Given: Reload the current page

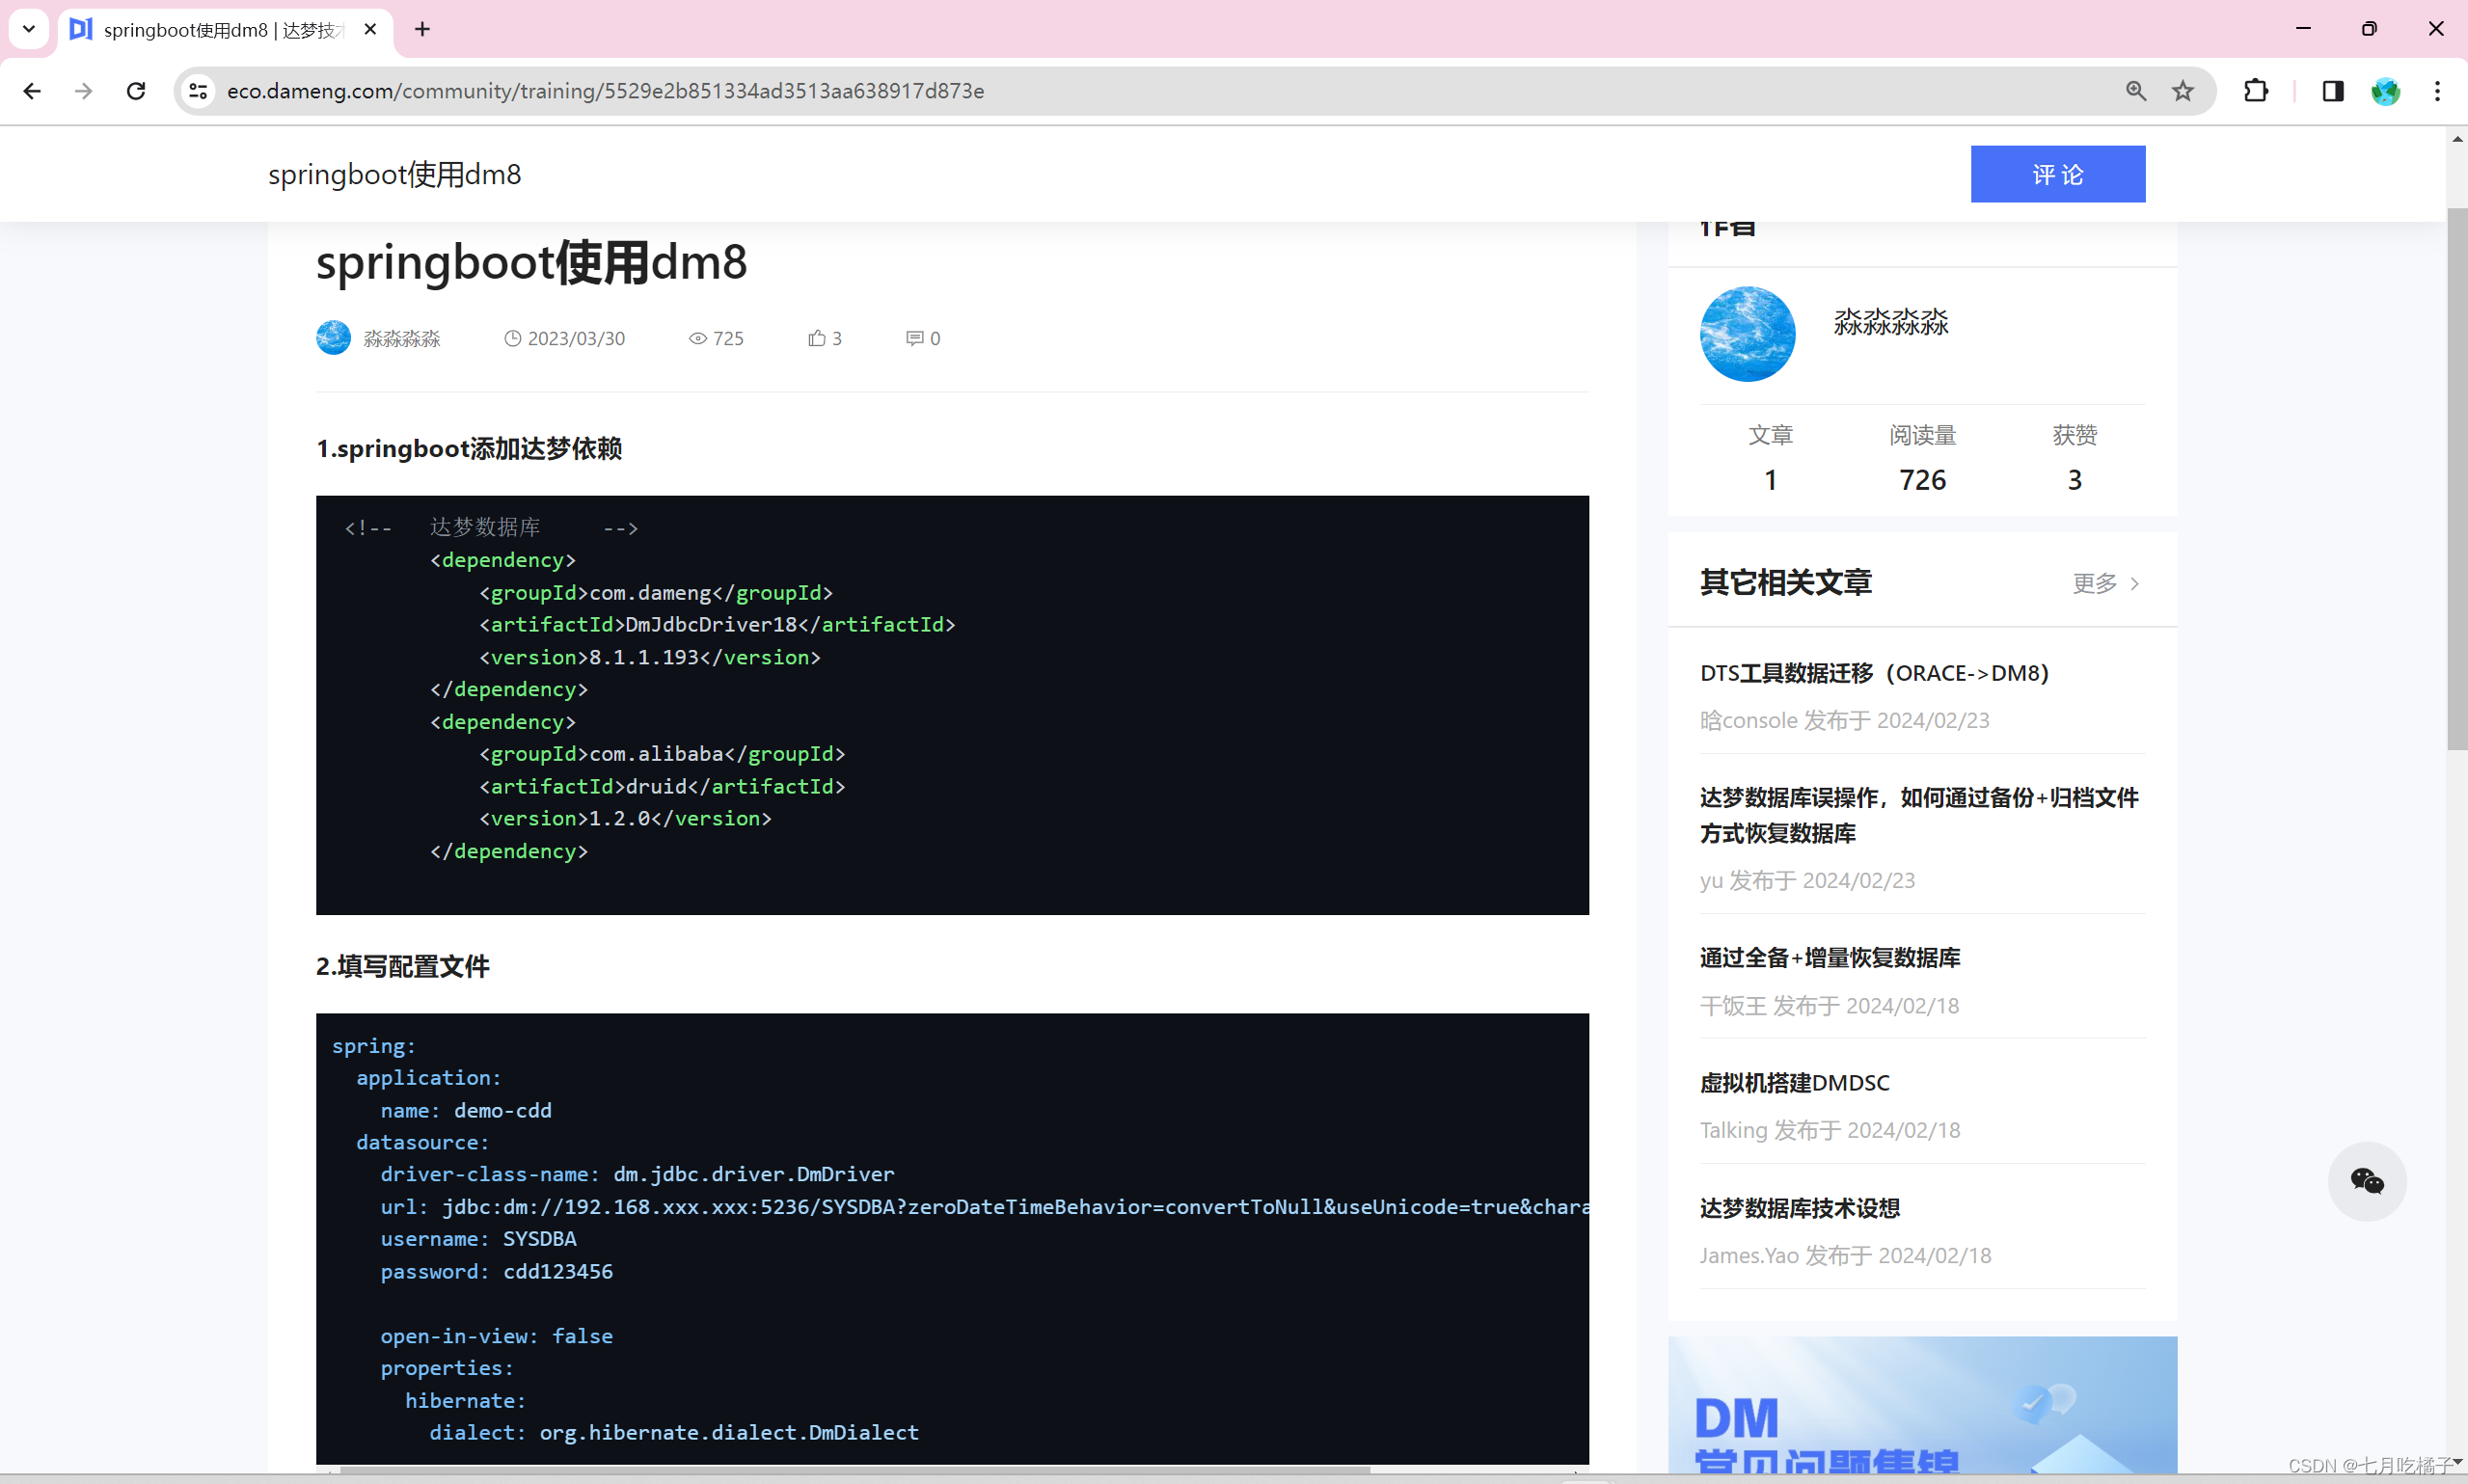Looking at the screenshot, I should pyautogui.click(x=136, y=91).
